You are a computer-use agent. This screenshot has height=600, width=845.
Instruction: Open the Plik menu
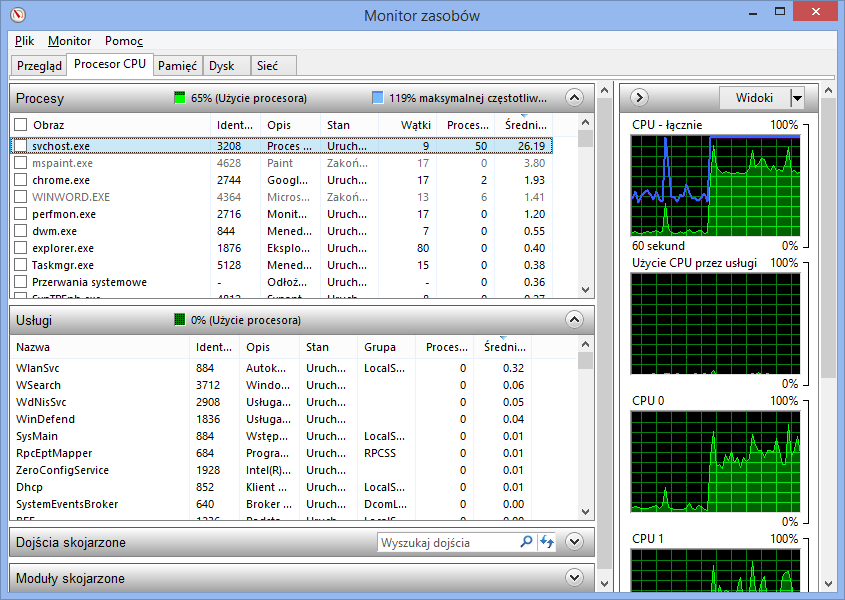pyautogui.click(x=24, y=41)
